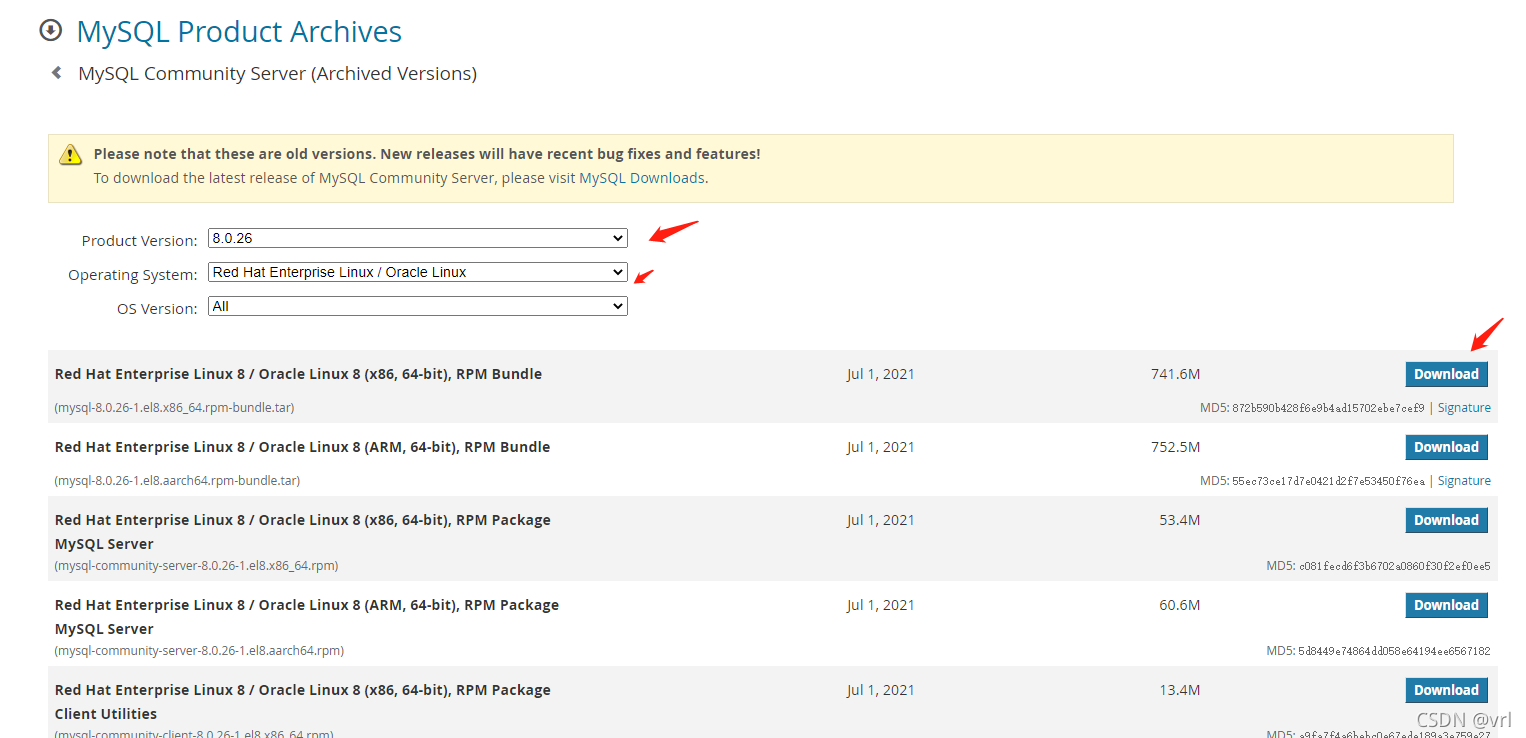Click the 53.4M file size value
This screenshot has width=1526, height=738.
point(1179,520)
